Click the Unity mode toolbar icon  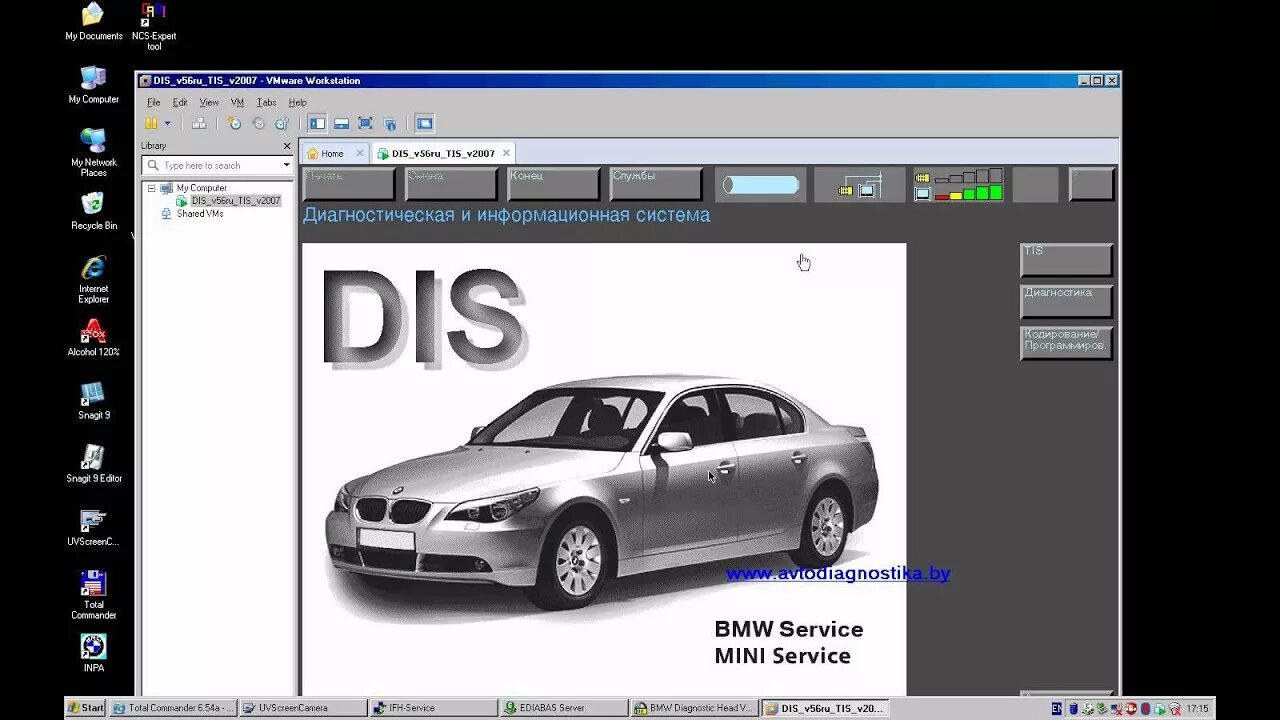390,123
